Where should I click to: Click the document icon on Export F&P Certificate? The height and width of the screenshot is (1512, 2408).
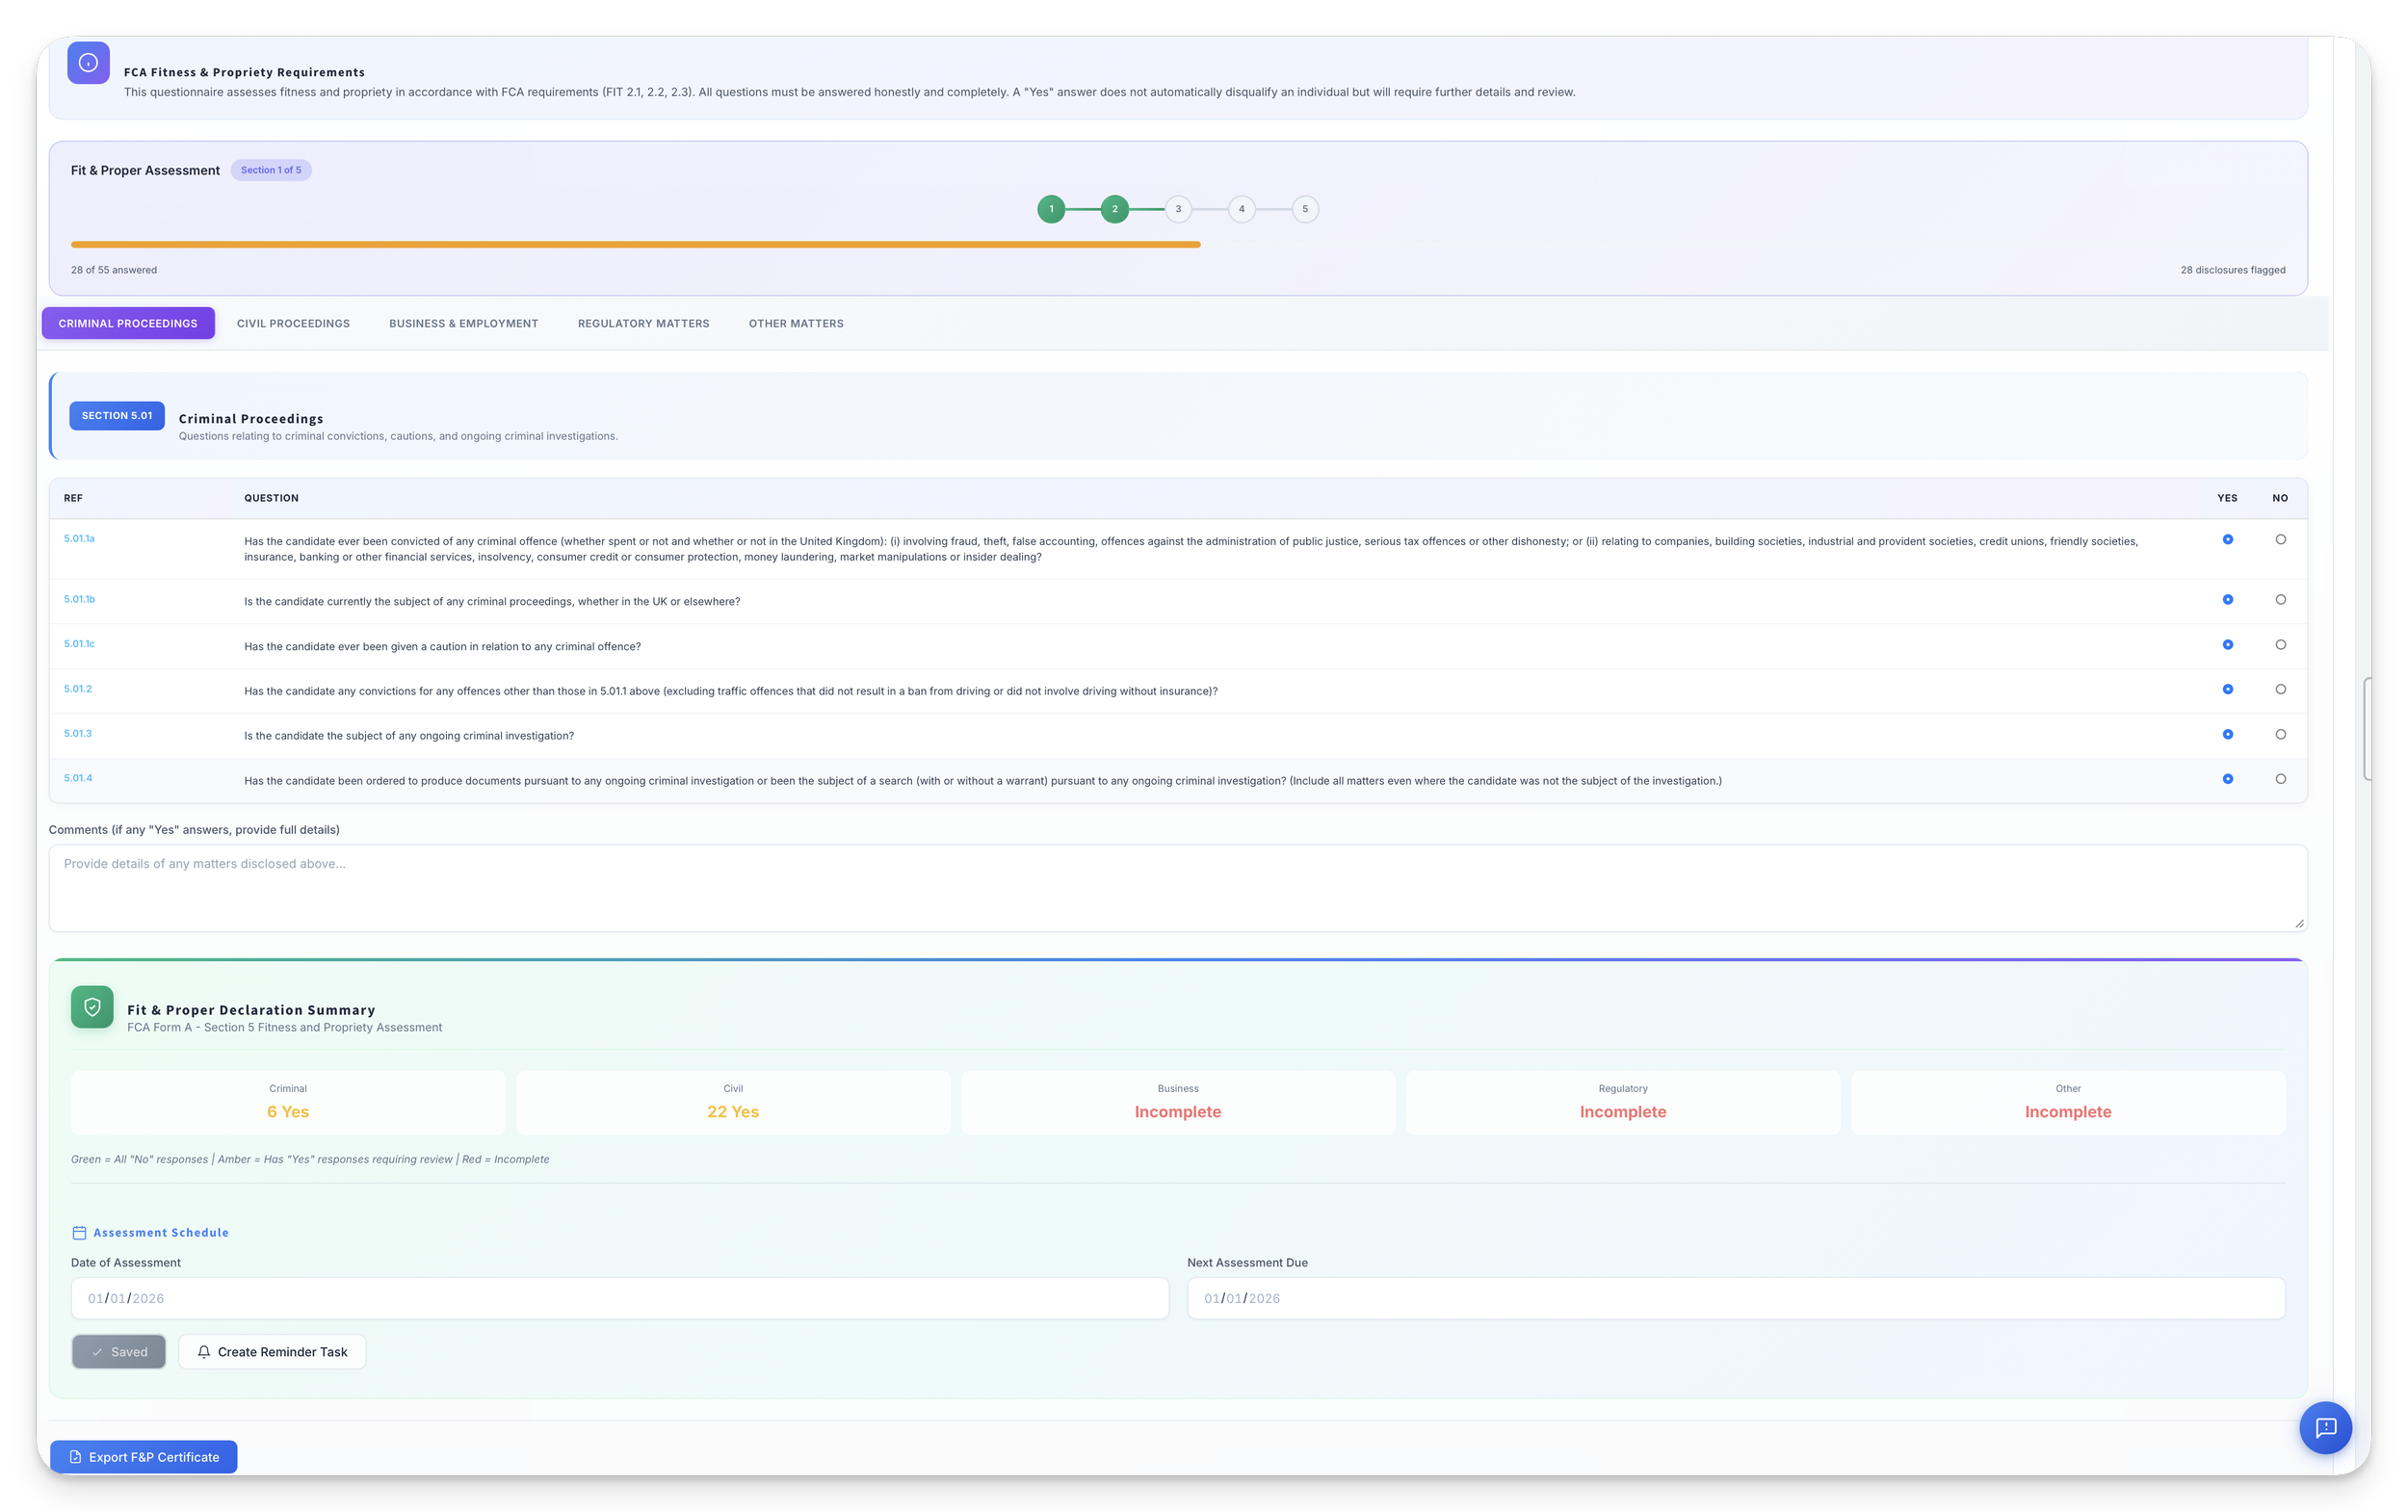75,1457
